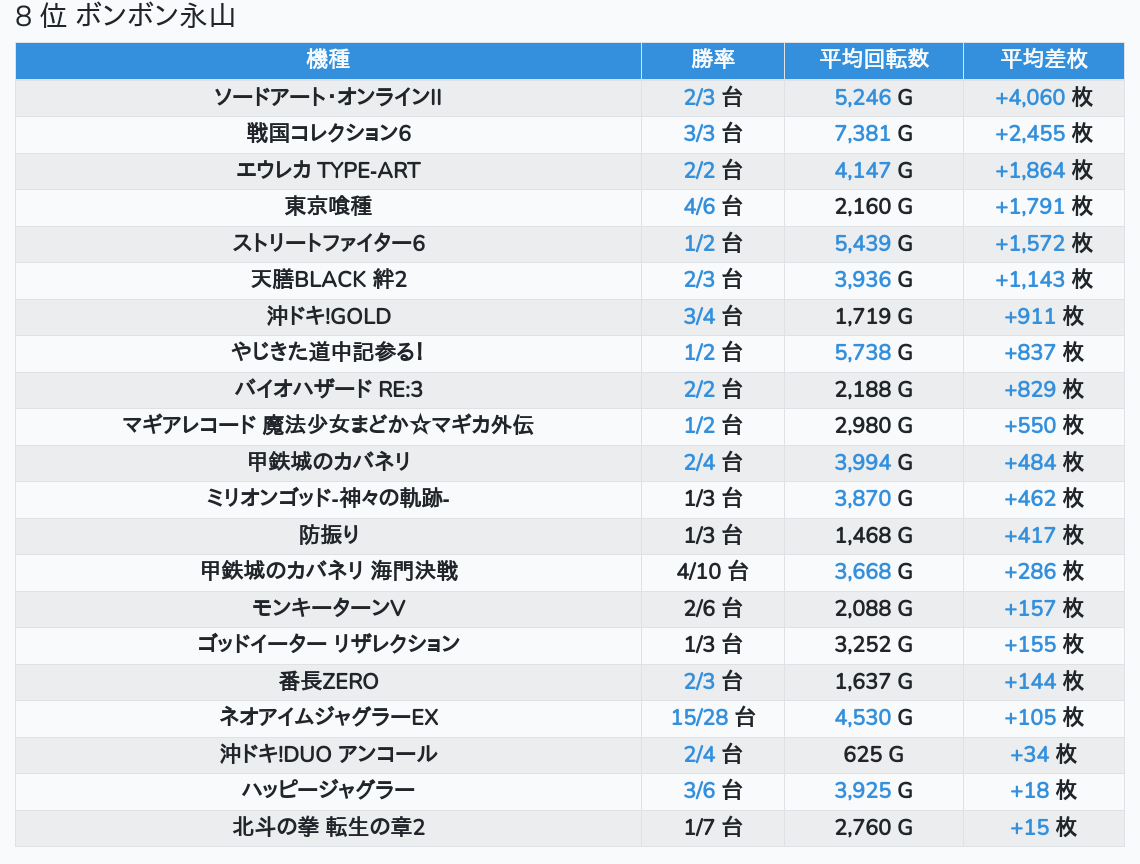The width and height of the screenshot is (1140, 864).
Task: Select ミリオンゴッド-神々の軌跡- machine name
Action: click(328, 498)
